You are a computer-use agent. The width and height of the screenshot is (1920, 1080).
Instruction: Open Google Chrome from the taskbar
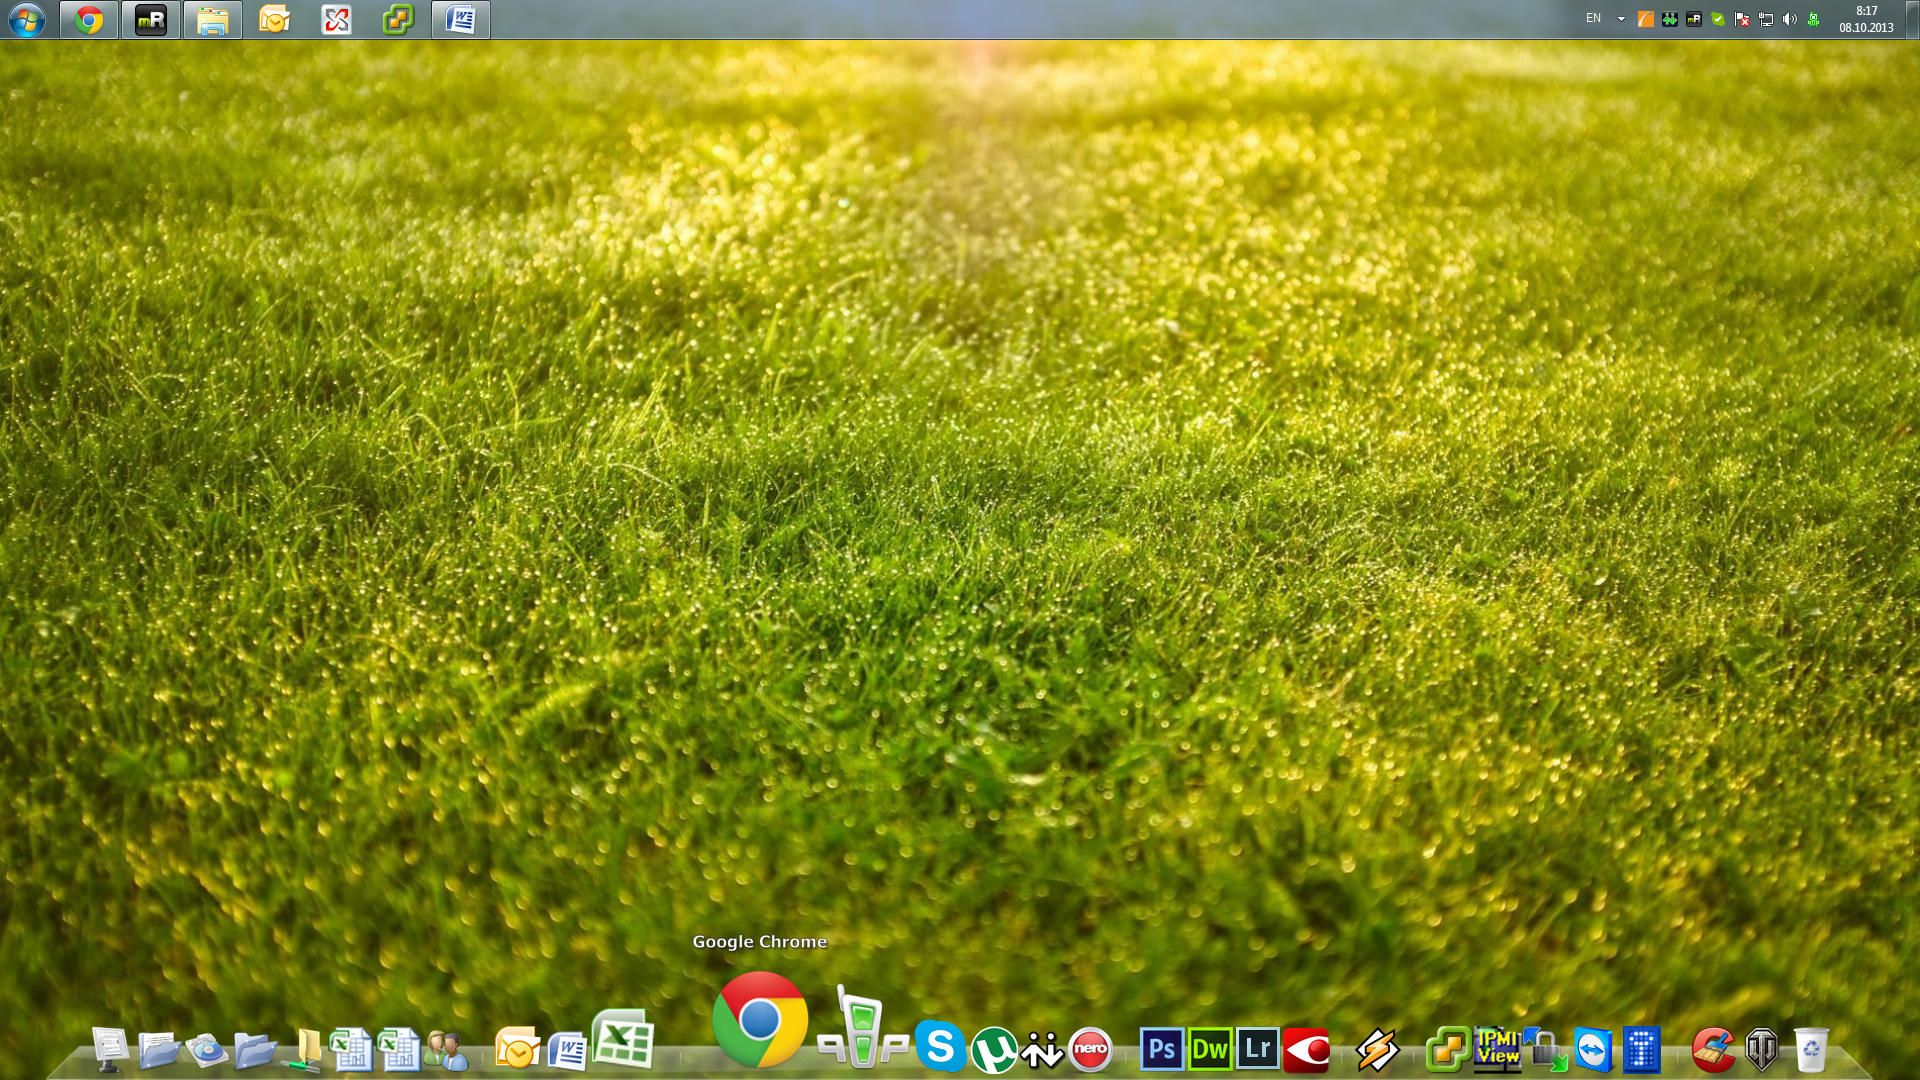(x=89, y=20)
